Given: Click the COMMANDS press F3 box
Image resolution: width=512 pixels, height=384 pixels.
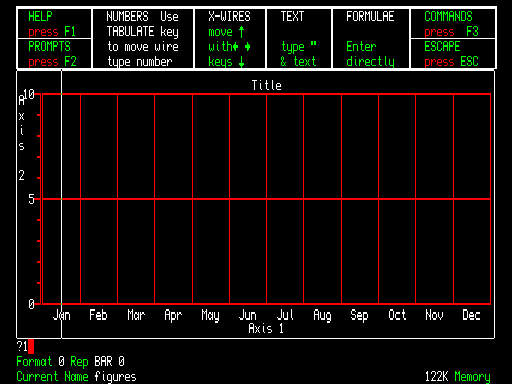Looking at the screenshot, I should (453, 23).
